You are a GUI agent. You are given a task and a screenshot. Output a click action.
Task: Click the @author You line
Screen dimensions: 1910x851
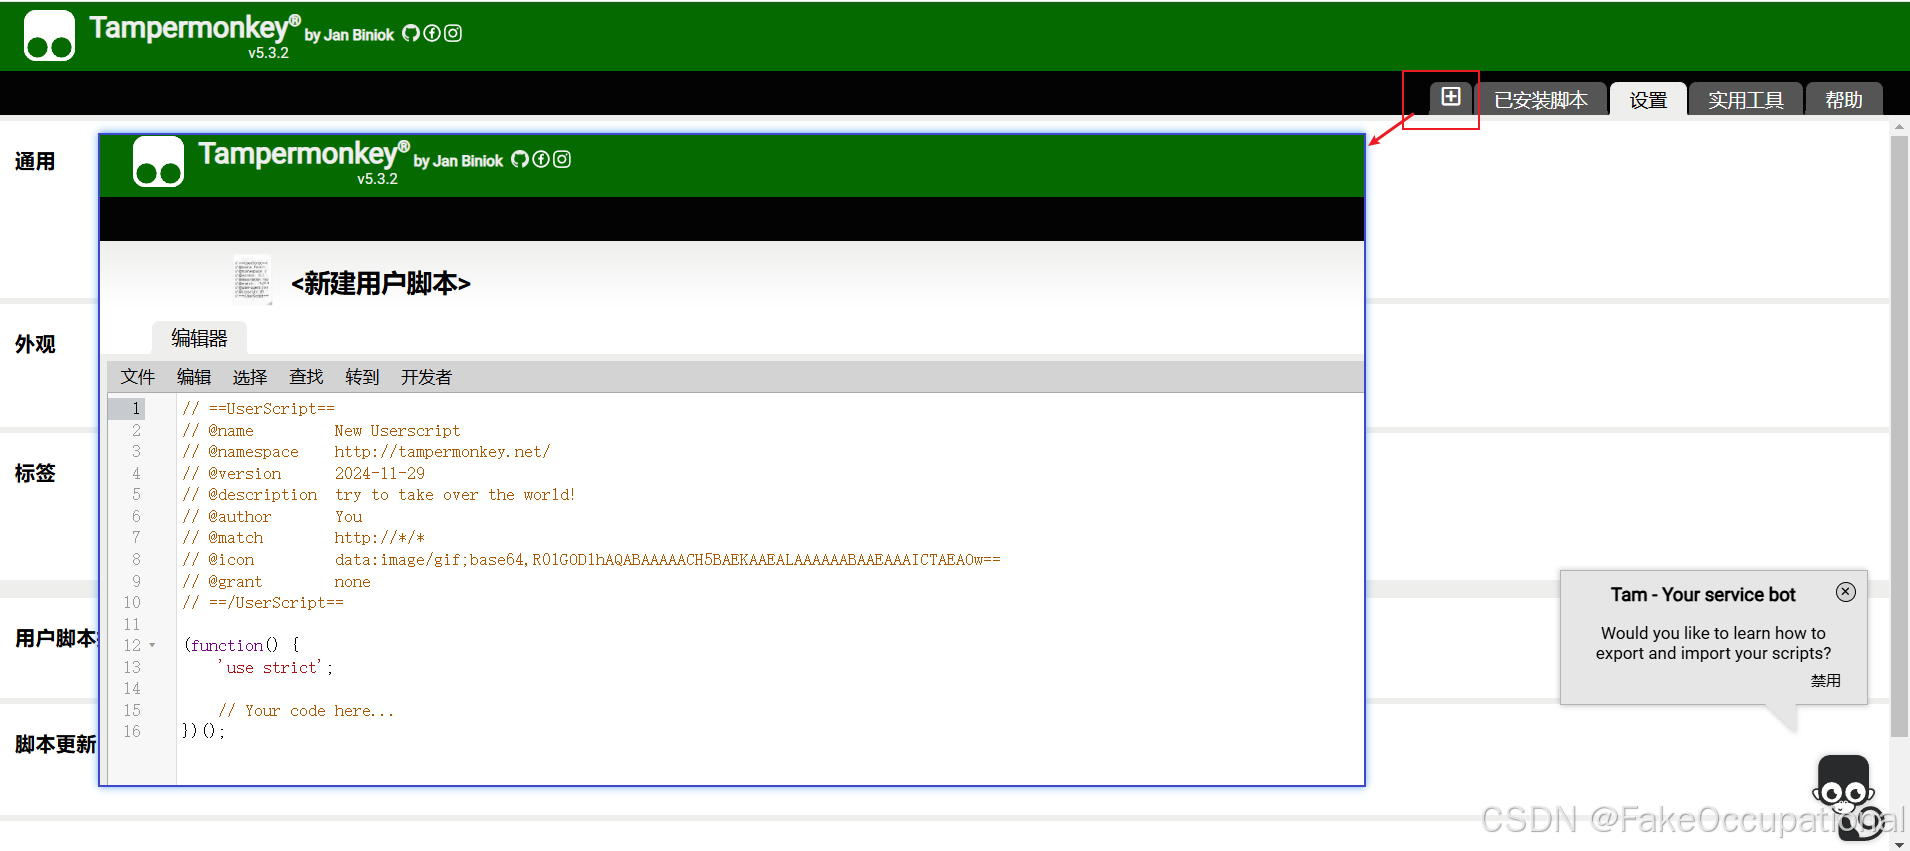pyautogui.click(x=272, y=517)
